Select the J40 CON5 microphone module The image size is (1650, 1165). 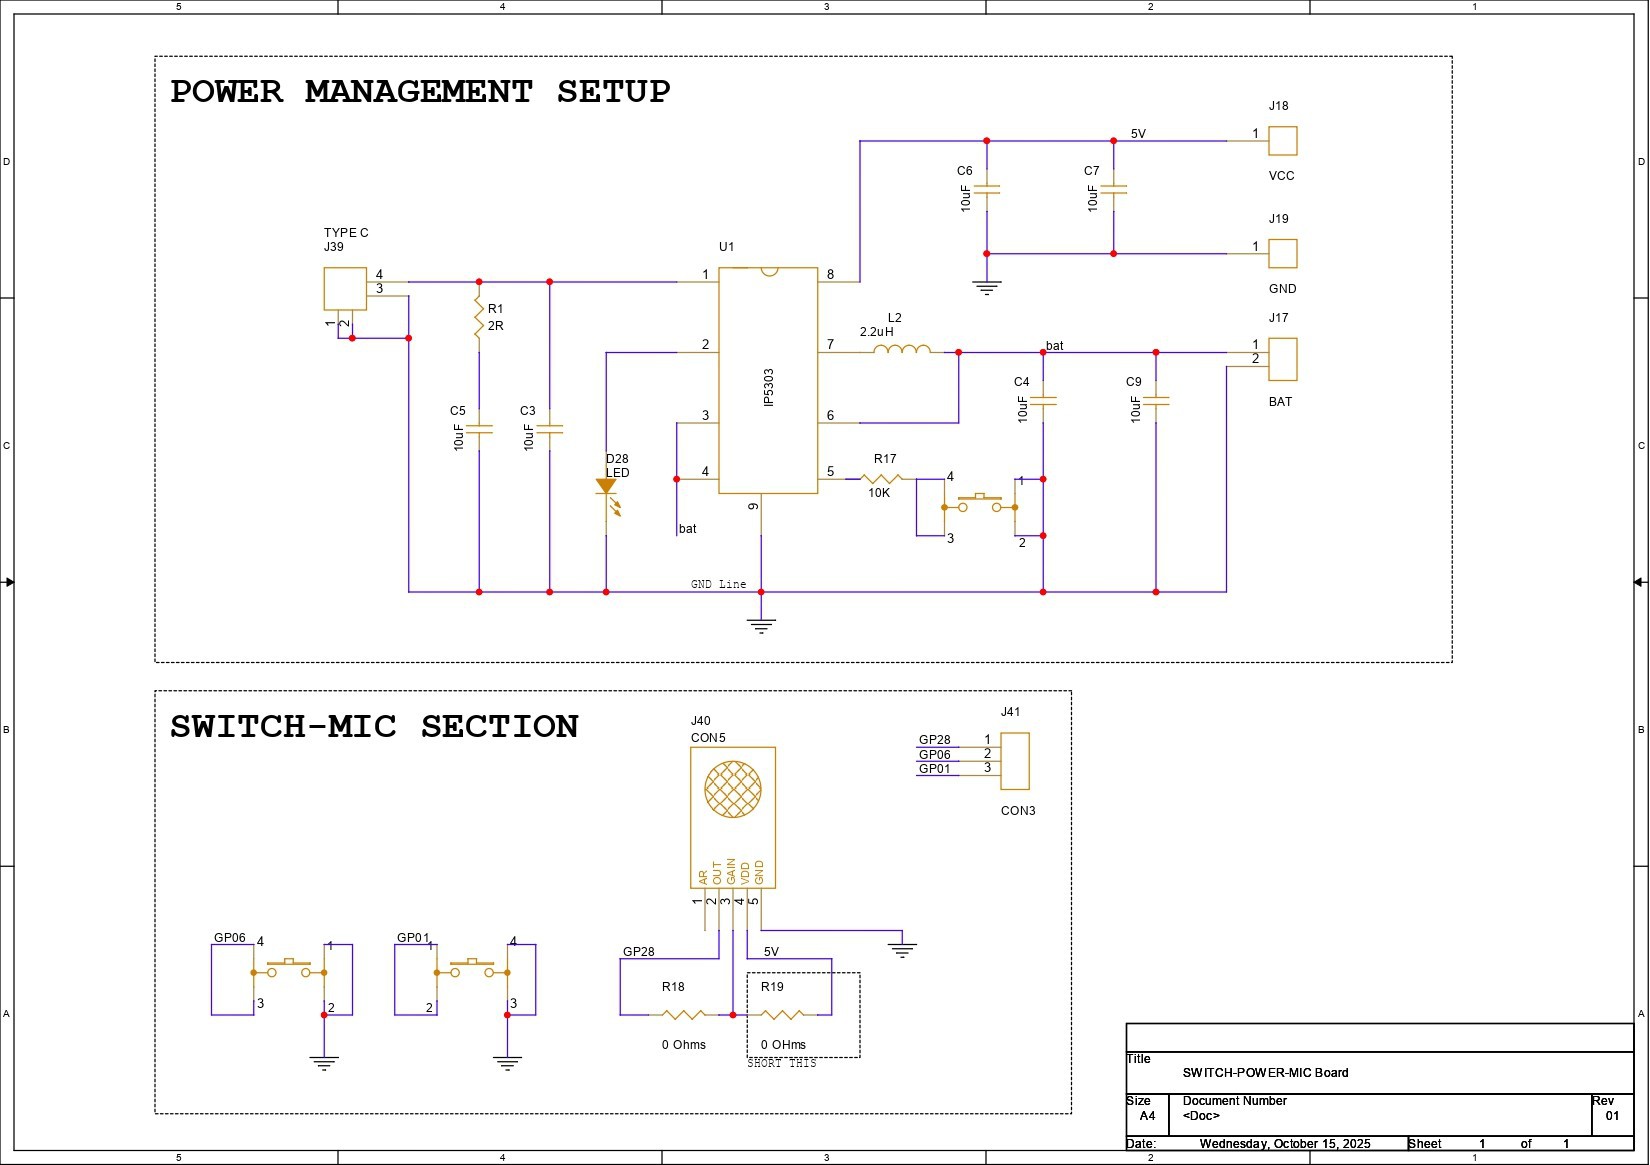click(733, 817)
